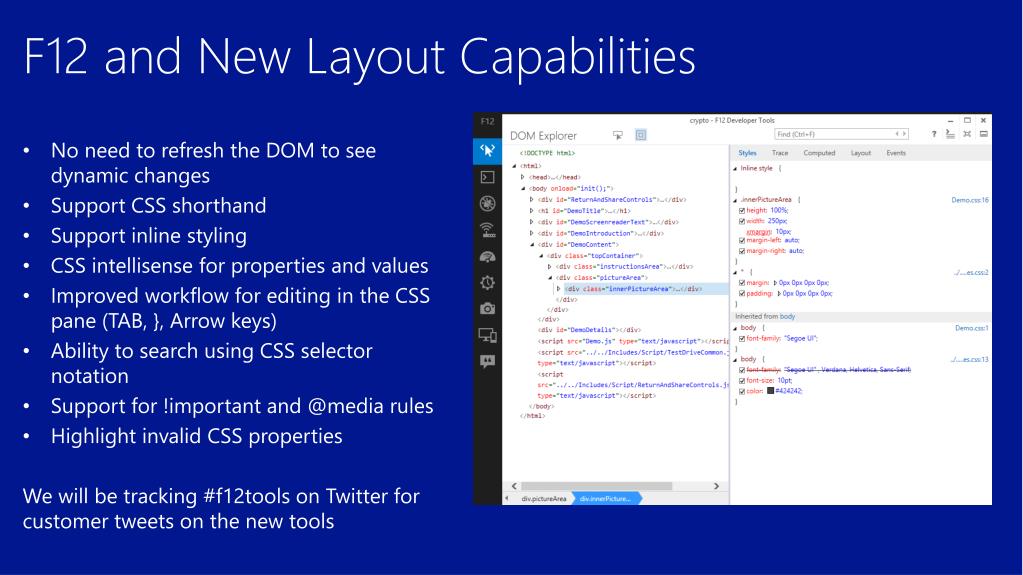Click the body link in Inherited from
This screenshot has height=575, width=1023.
[x=787, y=317]
